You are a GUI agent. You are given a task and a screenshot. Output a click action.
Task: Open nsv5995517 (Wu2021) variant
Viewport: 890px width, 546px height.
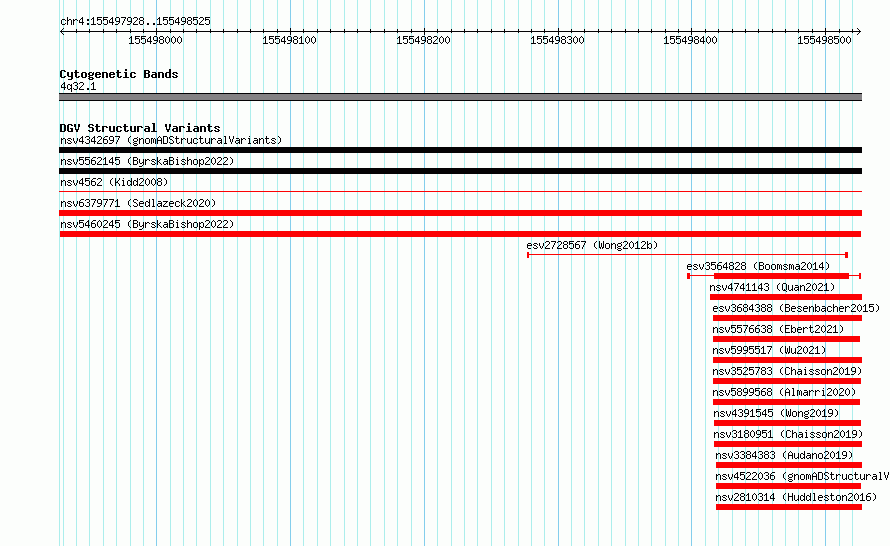click(769, 350)
